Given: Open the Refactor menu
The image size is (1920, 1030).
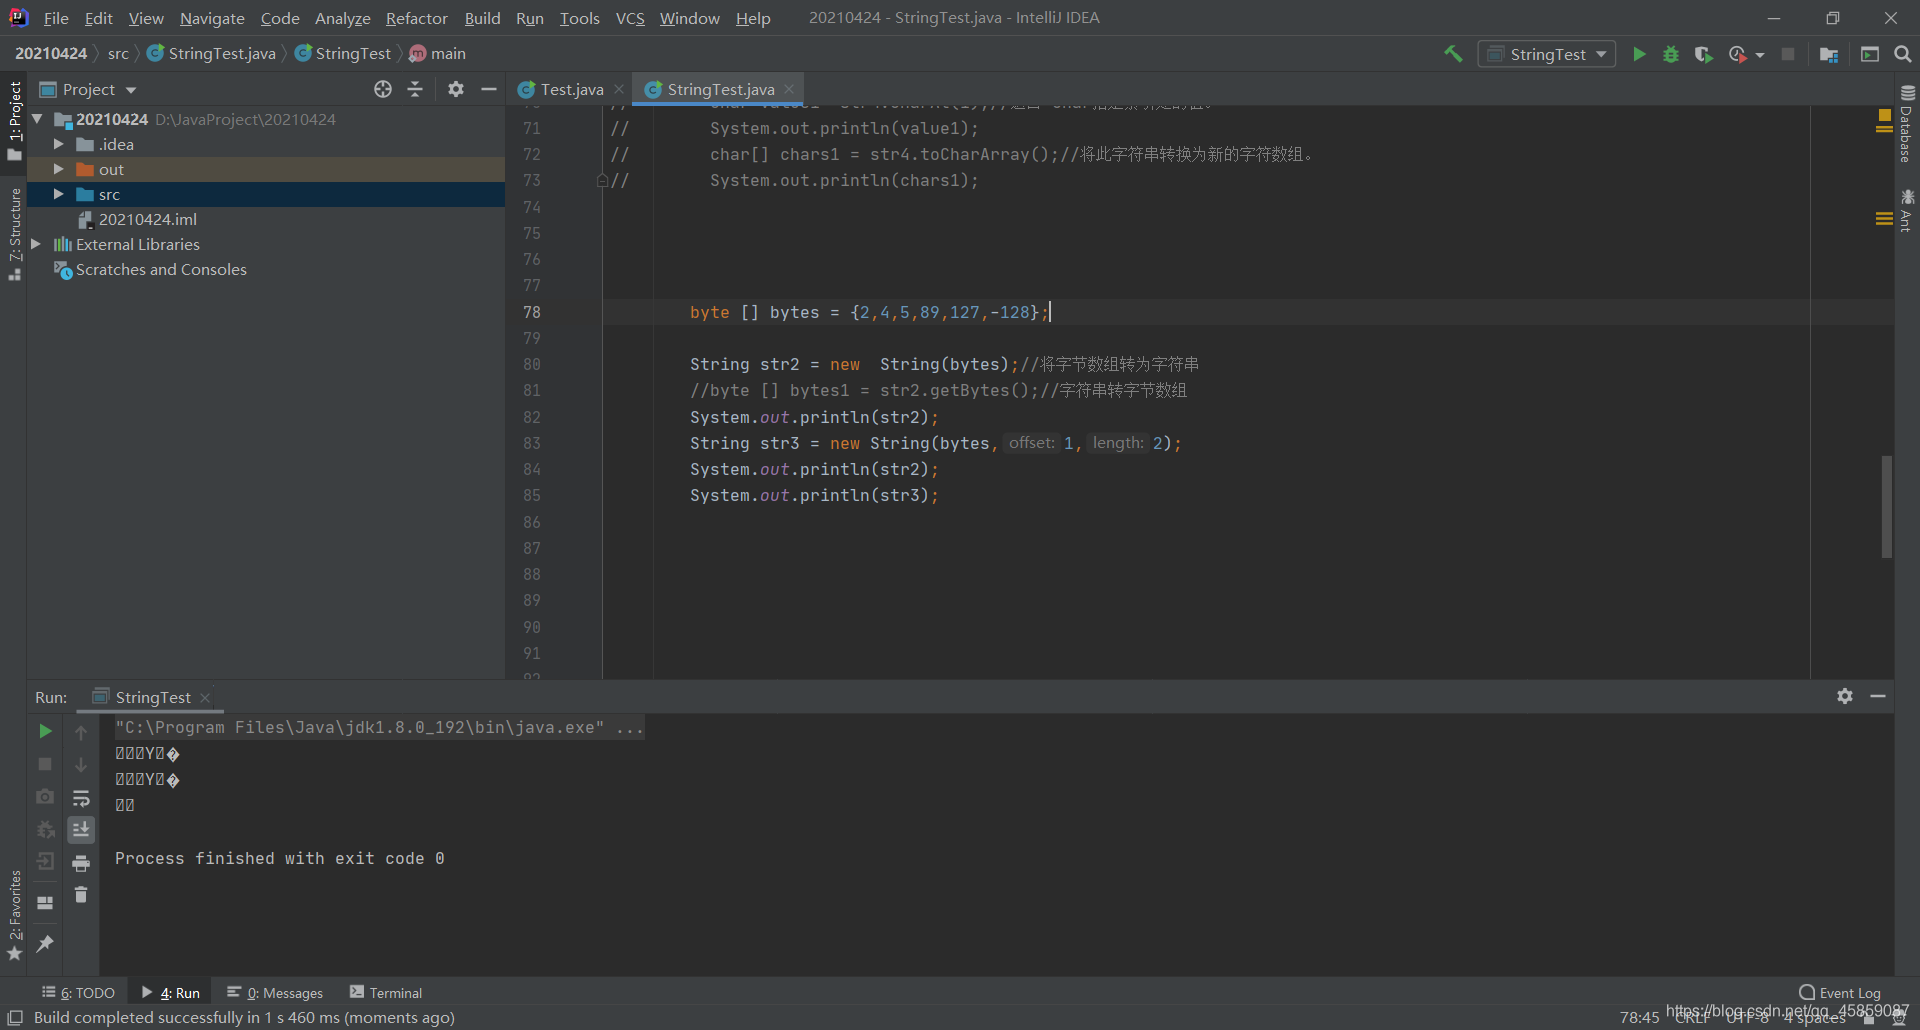Looking at the screenshot, I should (416, 18).
